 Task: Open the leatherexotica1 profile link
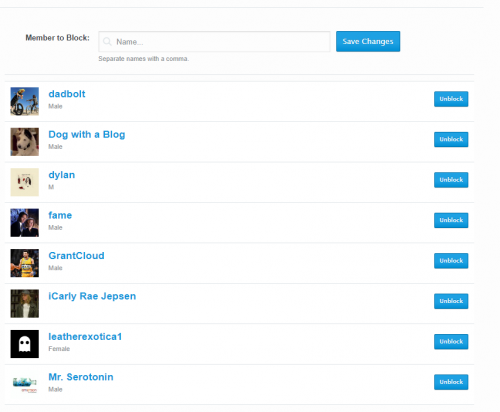point(85,337)
